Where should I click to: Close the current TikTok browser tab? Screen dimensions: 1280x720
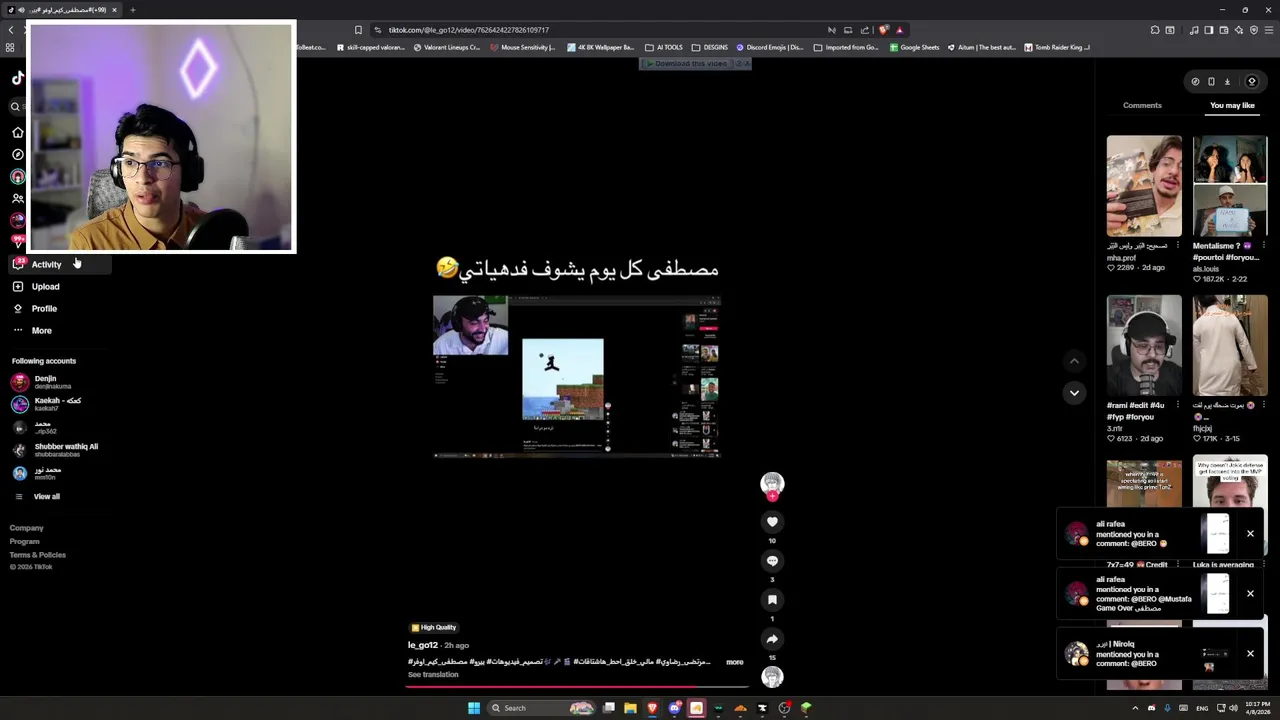click(x=114, y=10)
